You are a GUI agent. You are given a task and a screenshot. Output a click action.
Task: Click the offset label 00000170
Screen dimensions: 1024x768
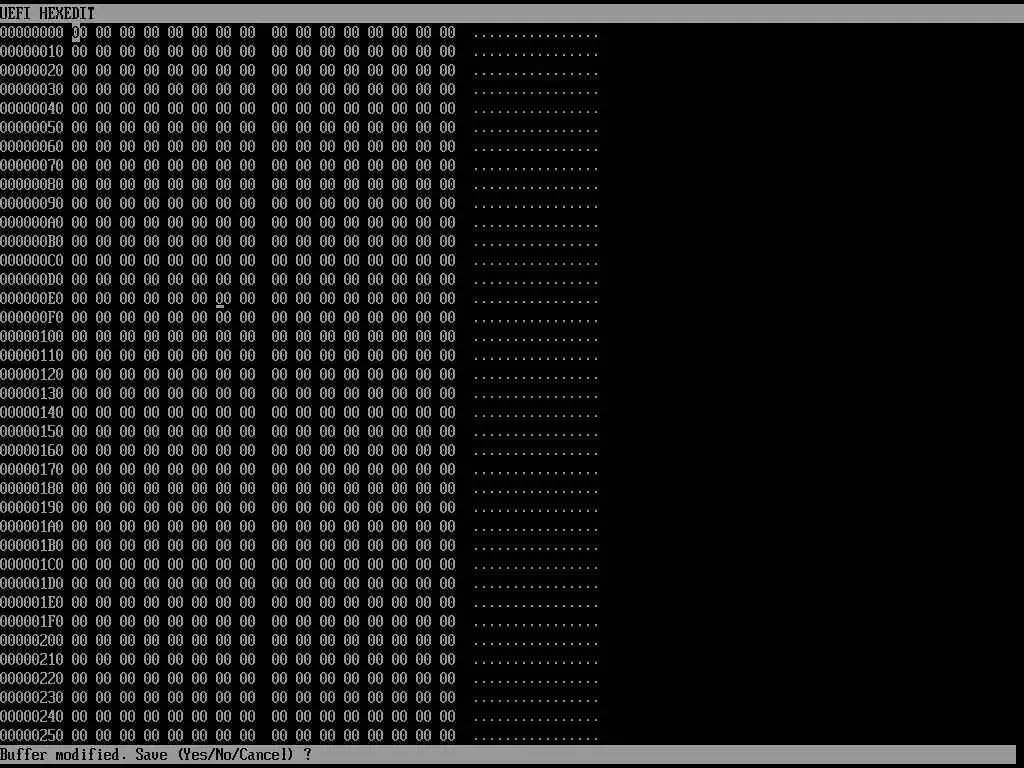(32, 470)
